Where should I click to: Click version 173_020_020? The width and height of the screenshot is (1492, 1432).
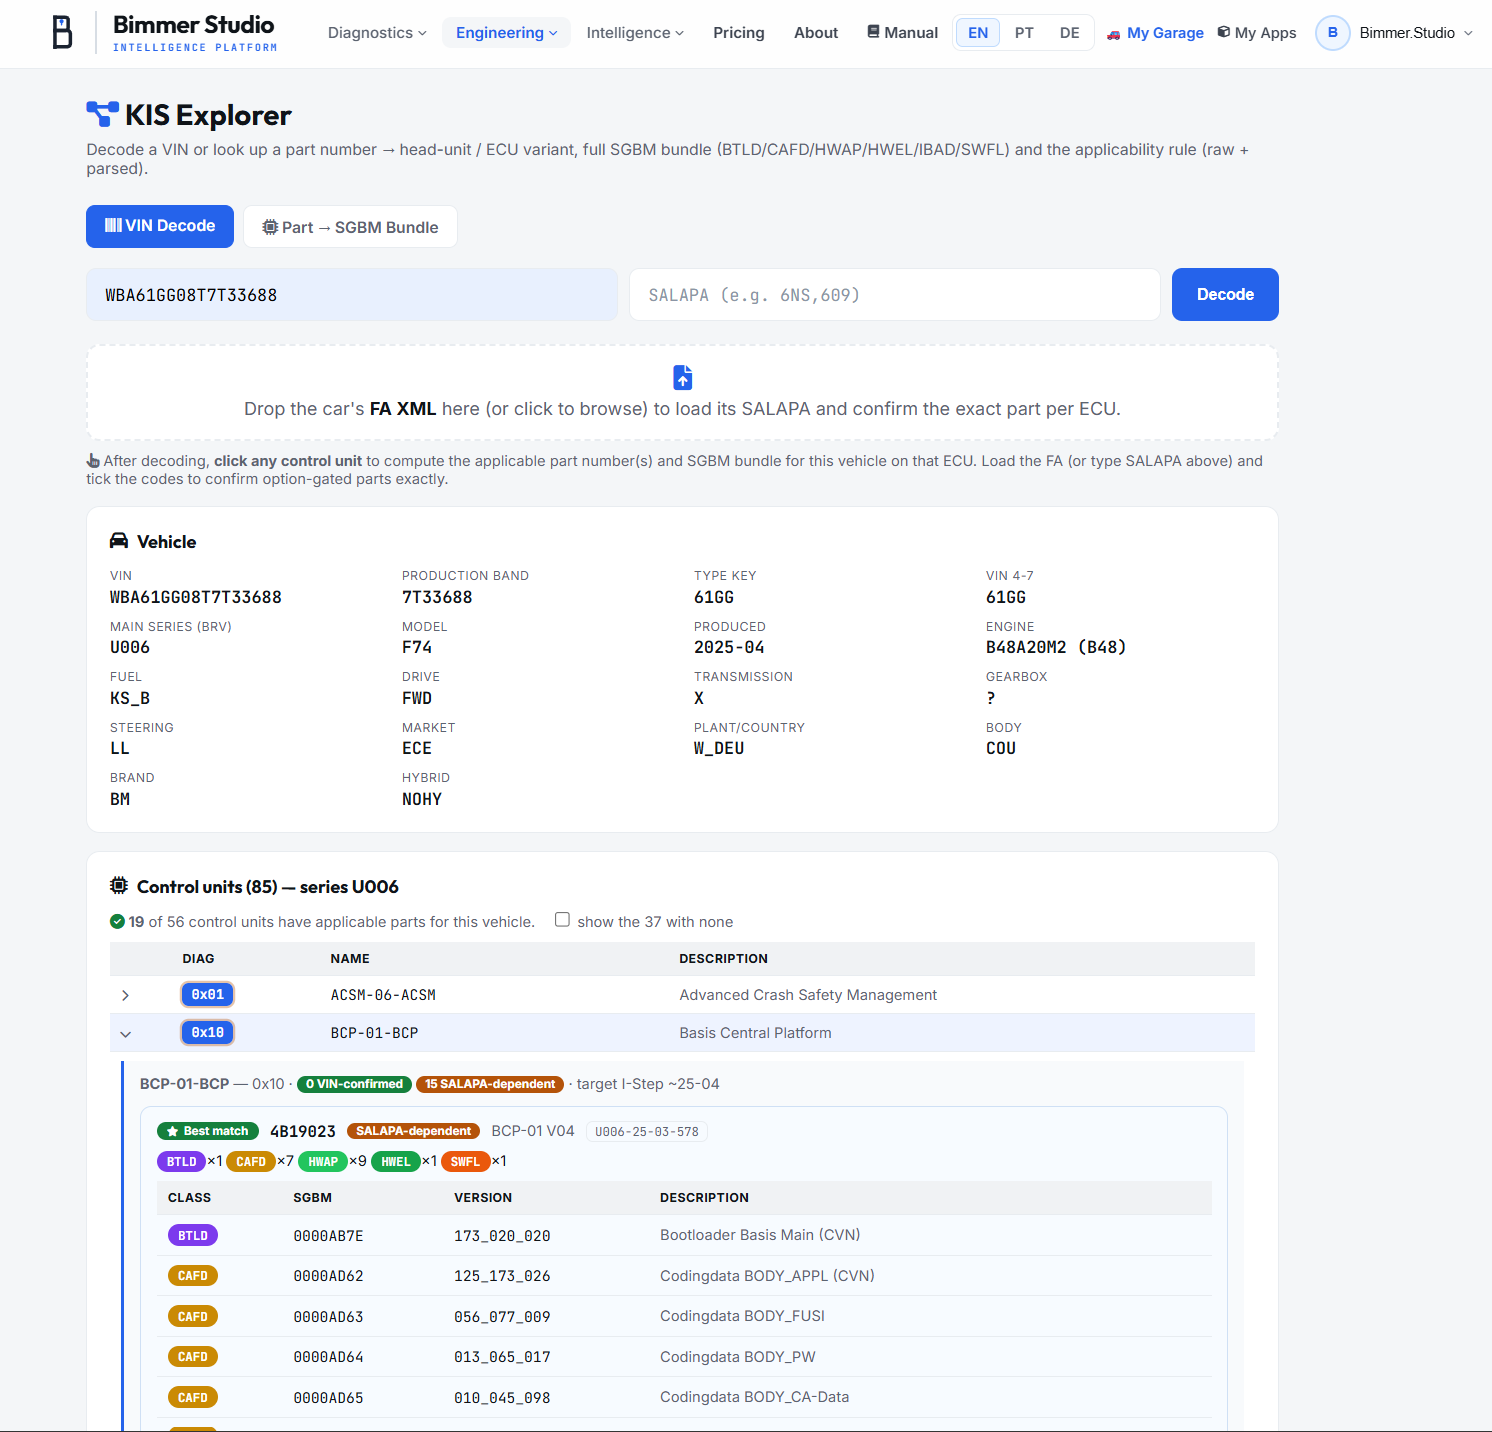click(502, 1236)
